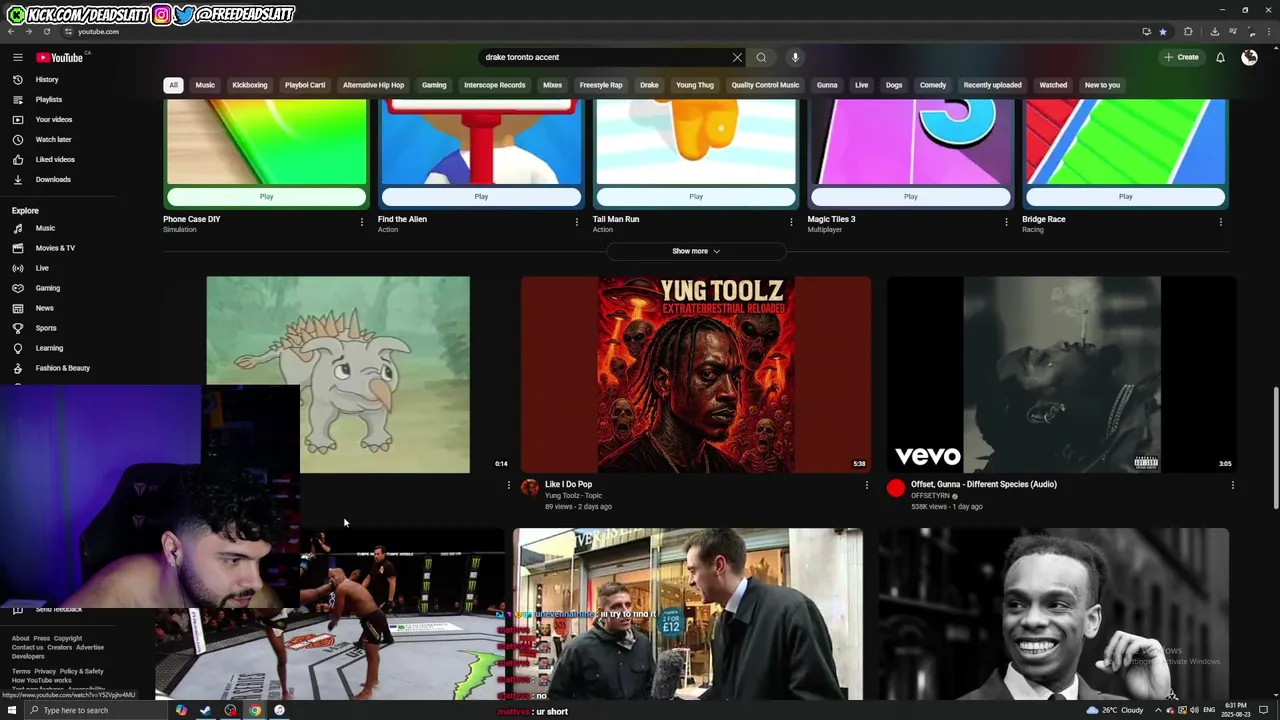Open Chrome downloads icon
The width and height of the screenshot is (1280, 720).
(x=1214, y=31)
